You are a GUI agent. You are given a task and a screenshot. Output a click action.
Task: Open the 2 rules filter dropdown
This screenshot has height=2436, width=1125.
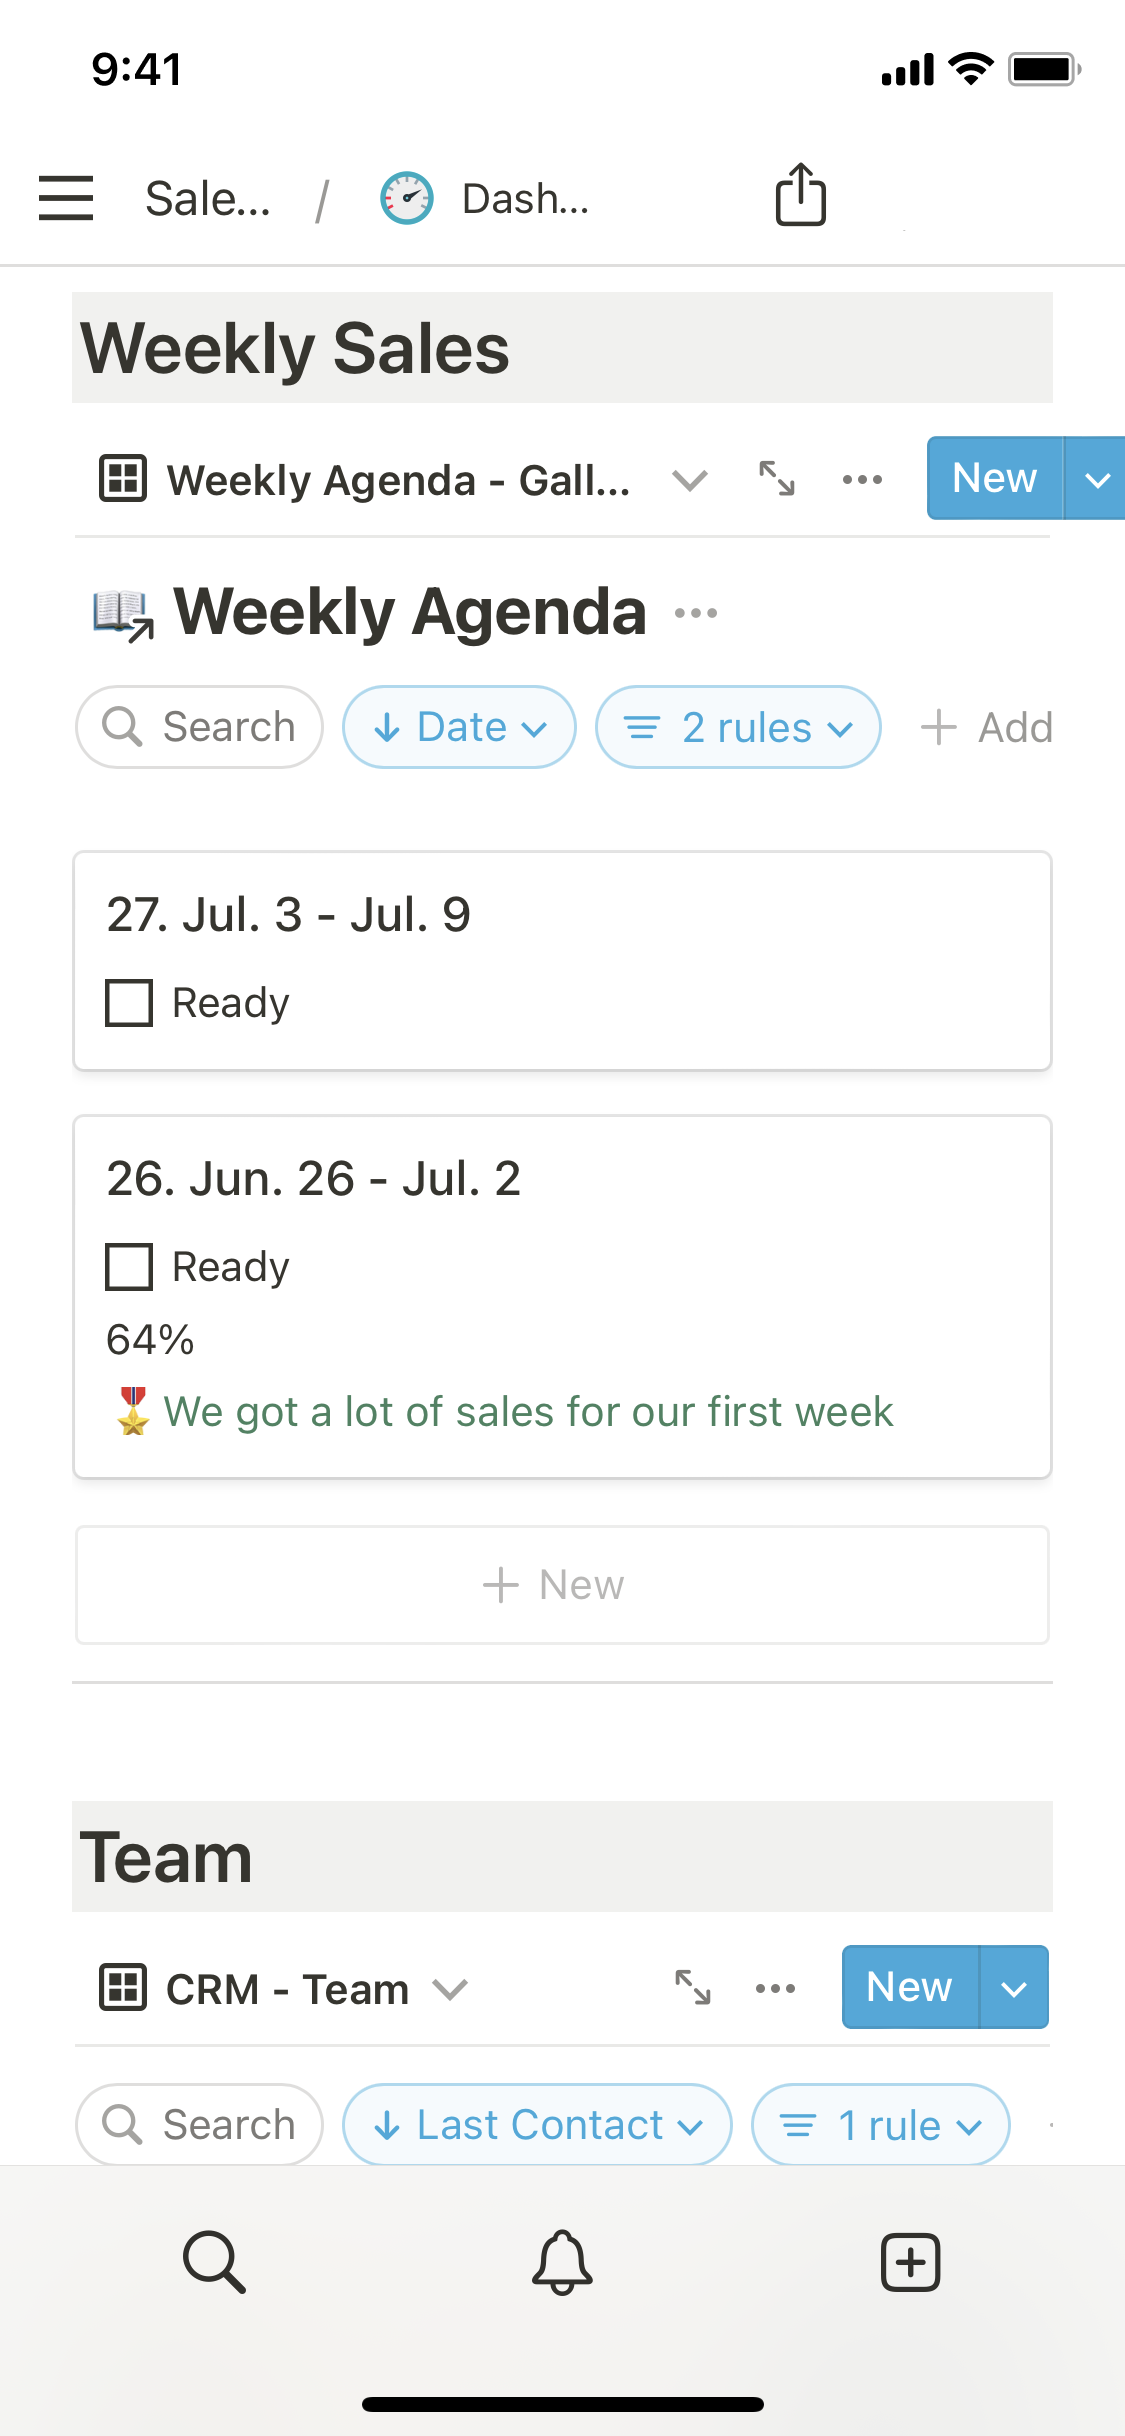point(738,727)
